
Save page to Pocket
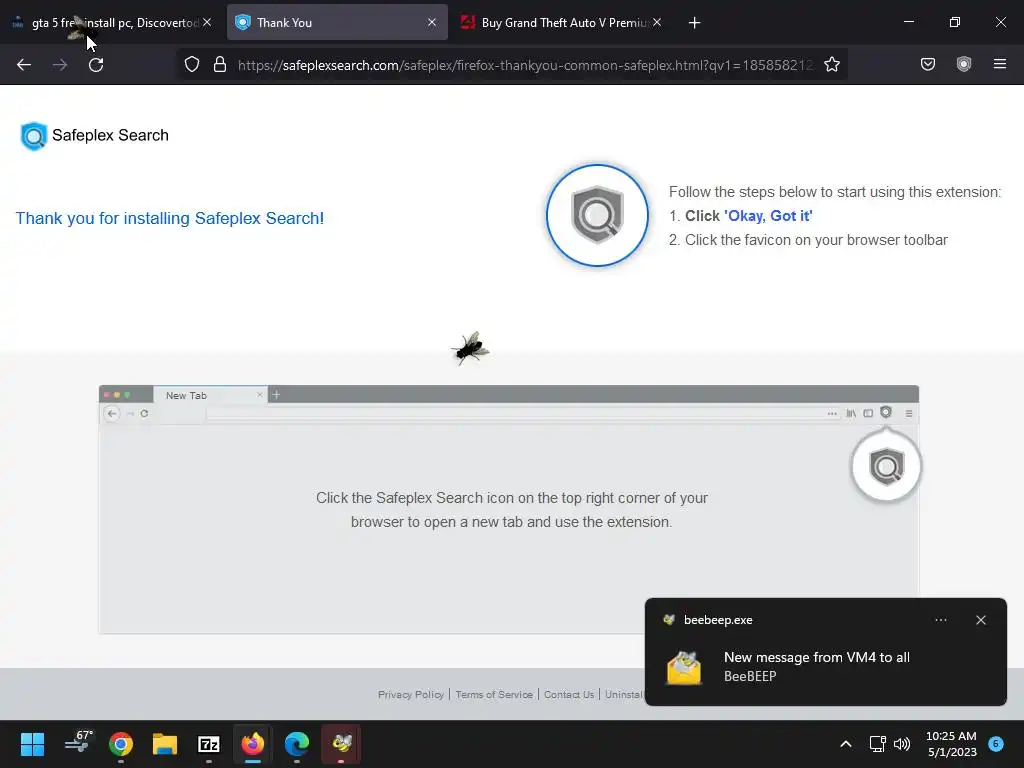click(x=928, y=64)
